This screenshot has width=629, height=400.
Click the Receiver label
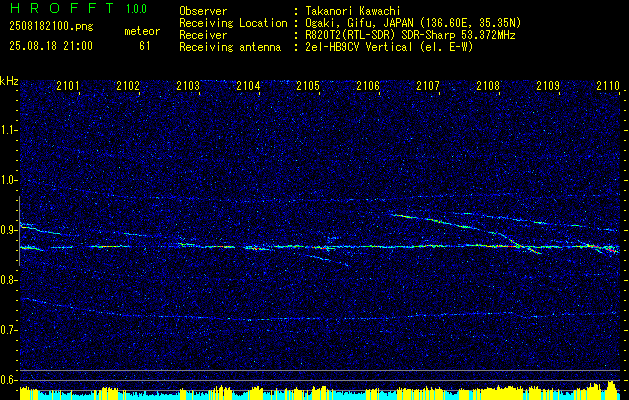coord(203,35)
